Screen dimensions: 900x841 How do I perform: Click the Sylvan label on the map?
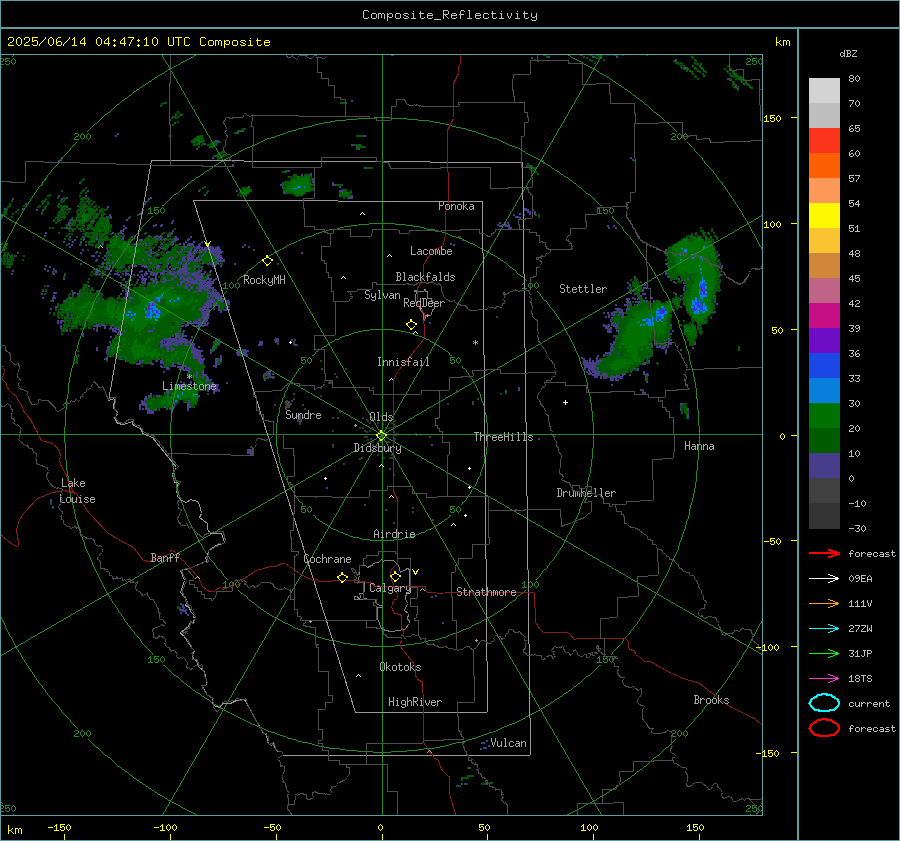pyautogui.click(x=382, y=295)
